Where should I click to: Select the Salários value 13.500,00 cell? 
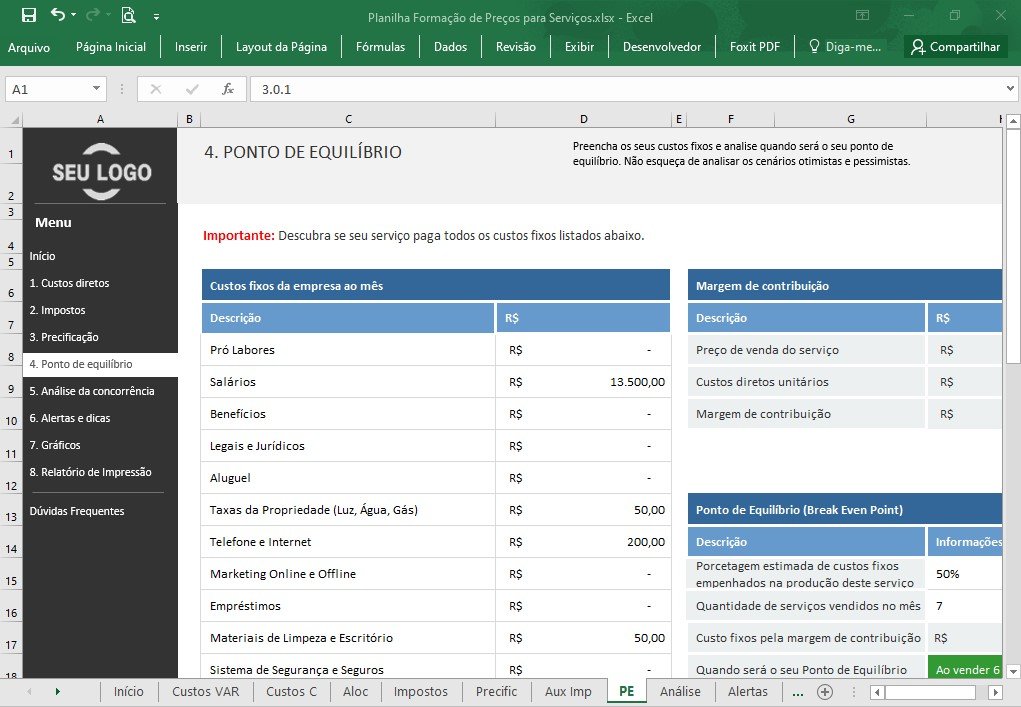583,382
